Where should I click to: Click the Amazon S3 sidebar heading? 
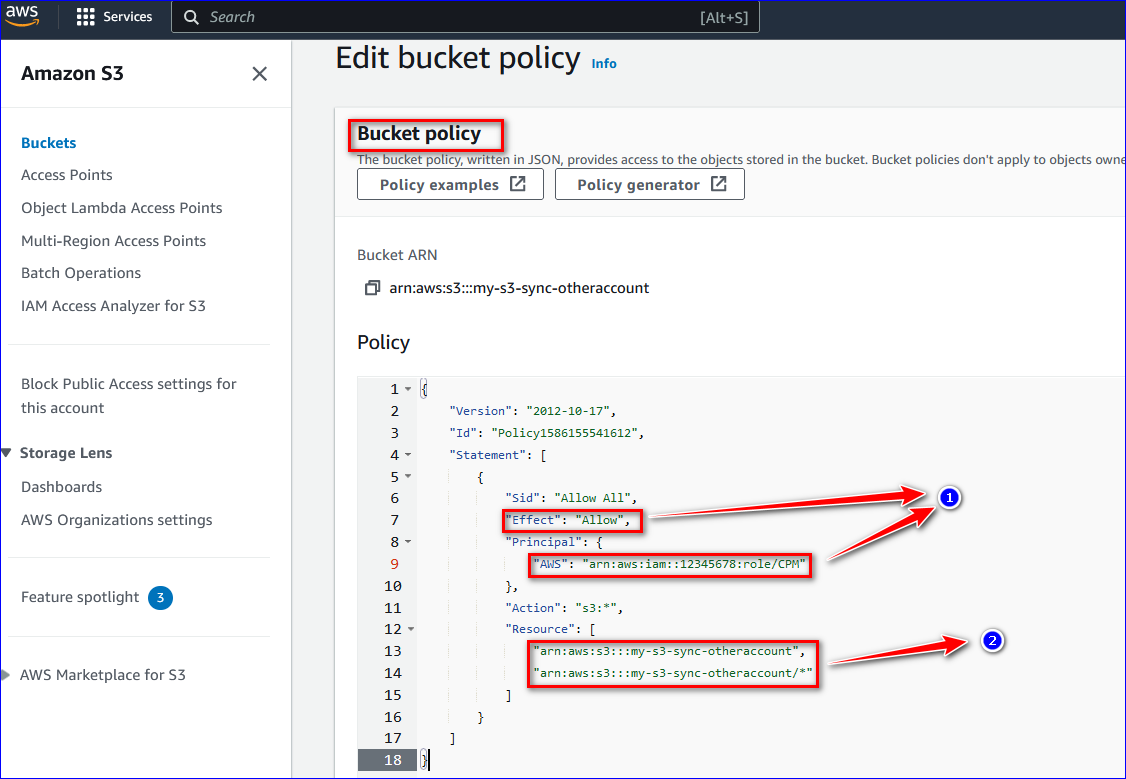(73, 74)
